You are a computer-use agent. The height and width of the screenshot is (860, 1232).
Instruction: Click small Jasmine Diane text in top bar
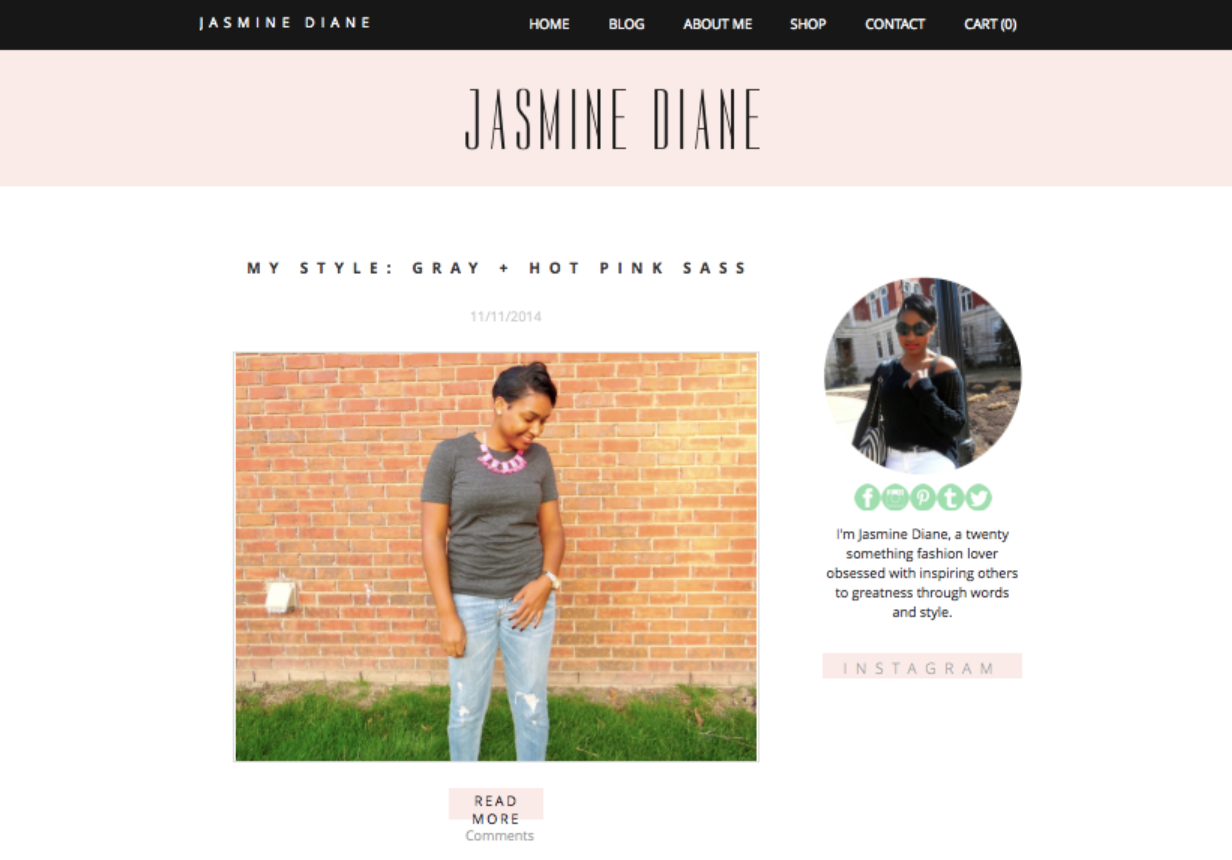pyautogui.click(x=285, y=23)
